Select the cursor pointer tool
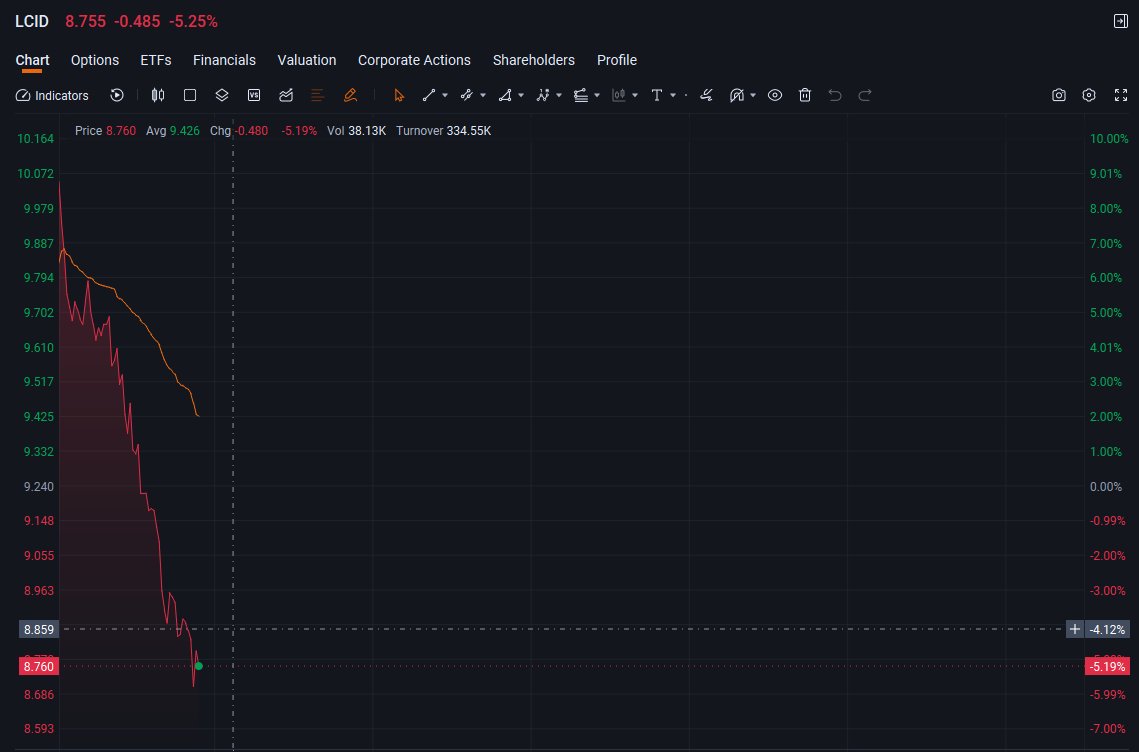1139x752 pixels. [x=398, y=95]
